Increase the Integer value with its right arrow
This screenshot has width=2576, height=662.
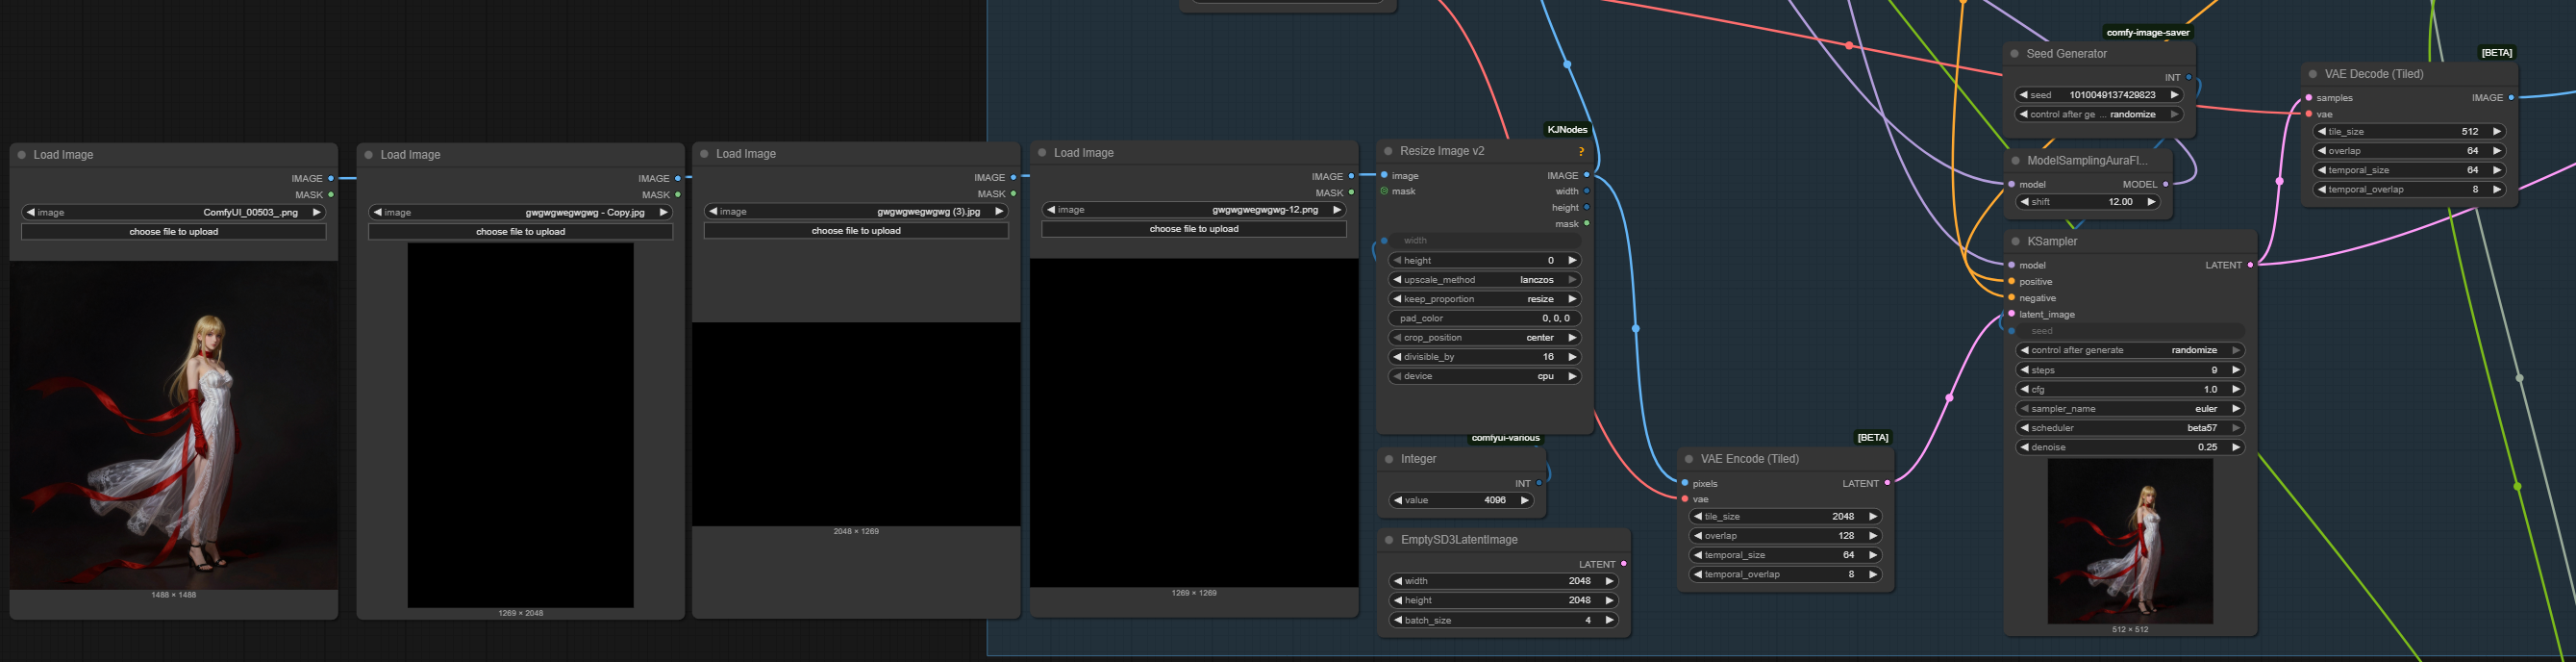click(x=1524, y=500)
